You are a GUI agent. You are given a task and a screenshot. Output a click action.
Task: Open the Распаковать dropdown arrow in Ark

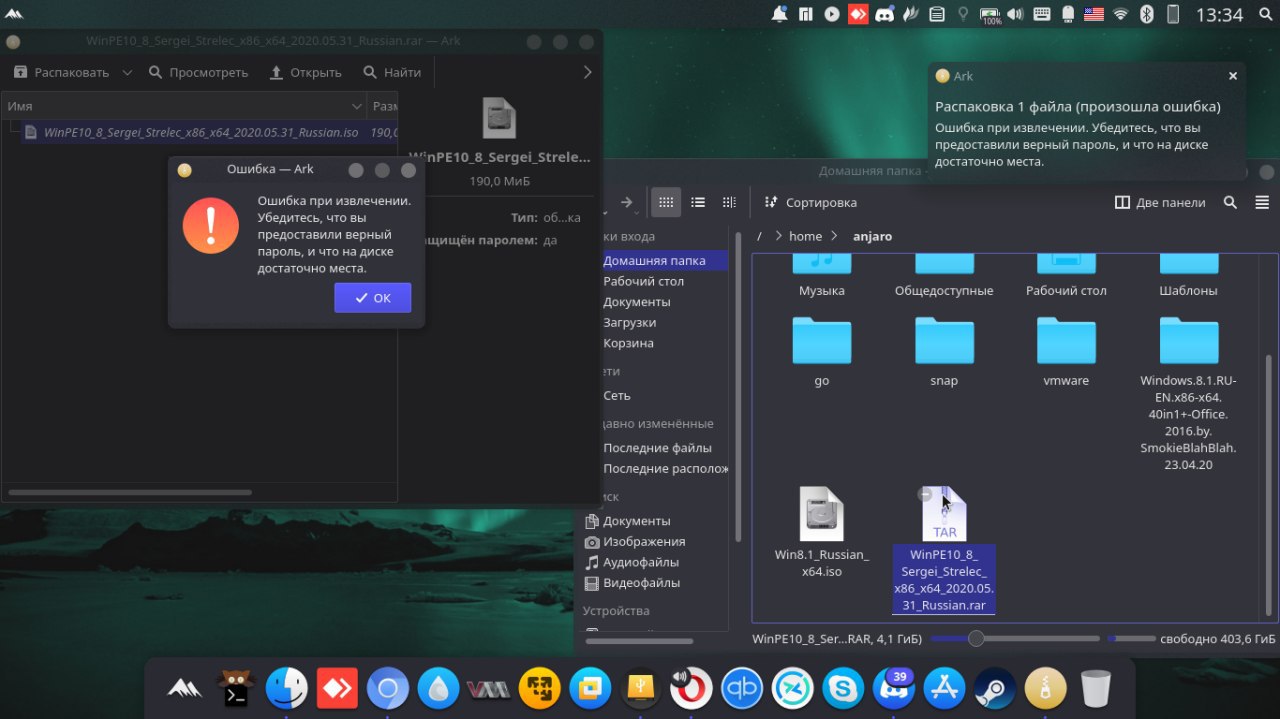(128, 72)
